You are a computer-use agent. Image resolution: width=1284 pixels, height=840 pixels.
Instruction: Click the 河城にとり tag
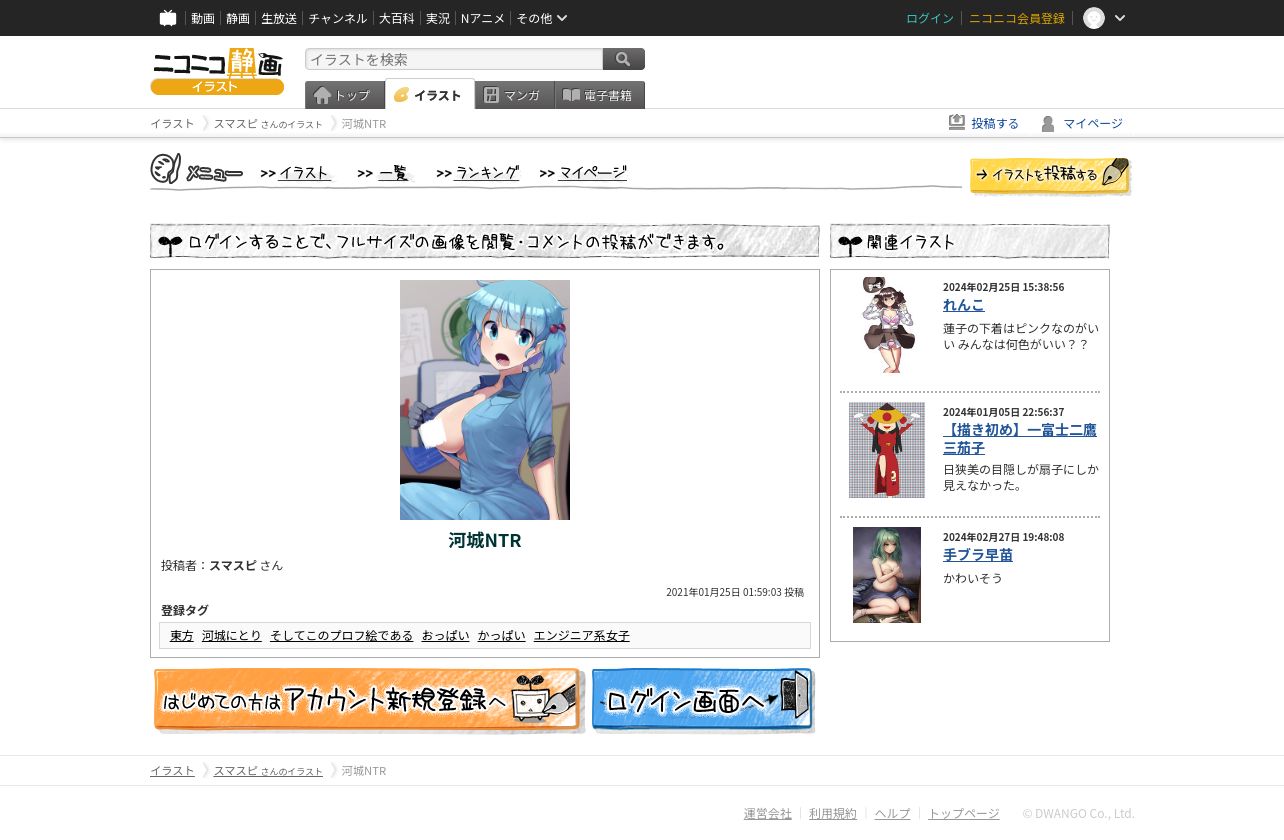click(232, 635)
